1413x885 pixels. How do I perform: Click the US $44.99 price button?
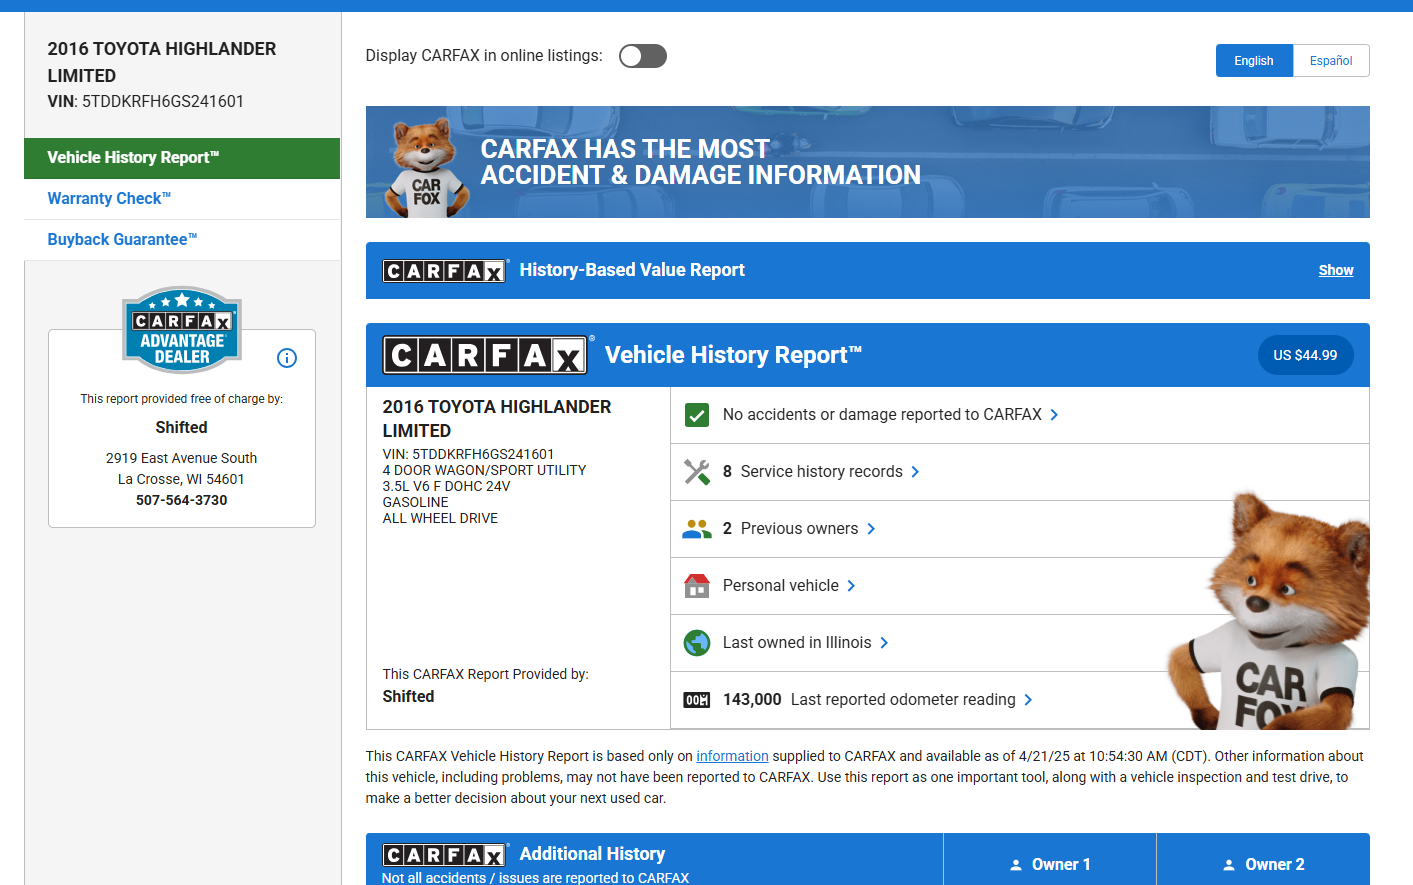[x=1305, y=355]
